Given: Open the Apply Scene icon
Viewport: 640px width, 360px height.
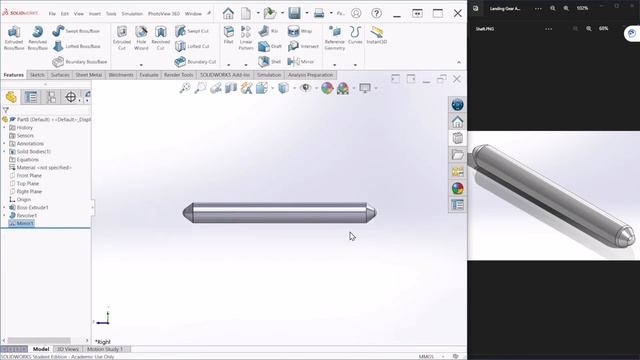Looking at the screenshot, I should [x=343, y=88].
